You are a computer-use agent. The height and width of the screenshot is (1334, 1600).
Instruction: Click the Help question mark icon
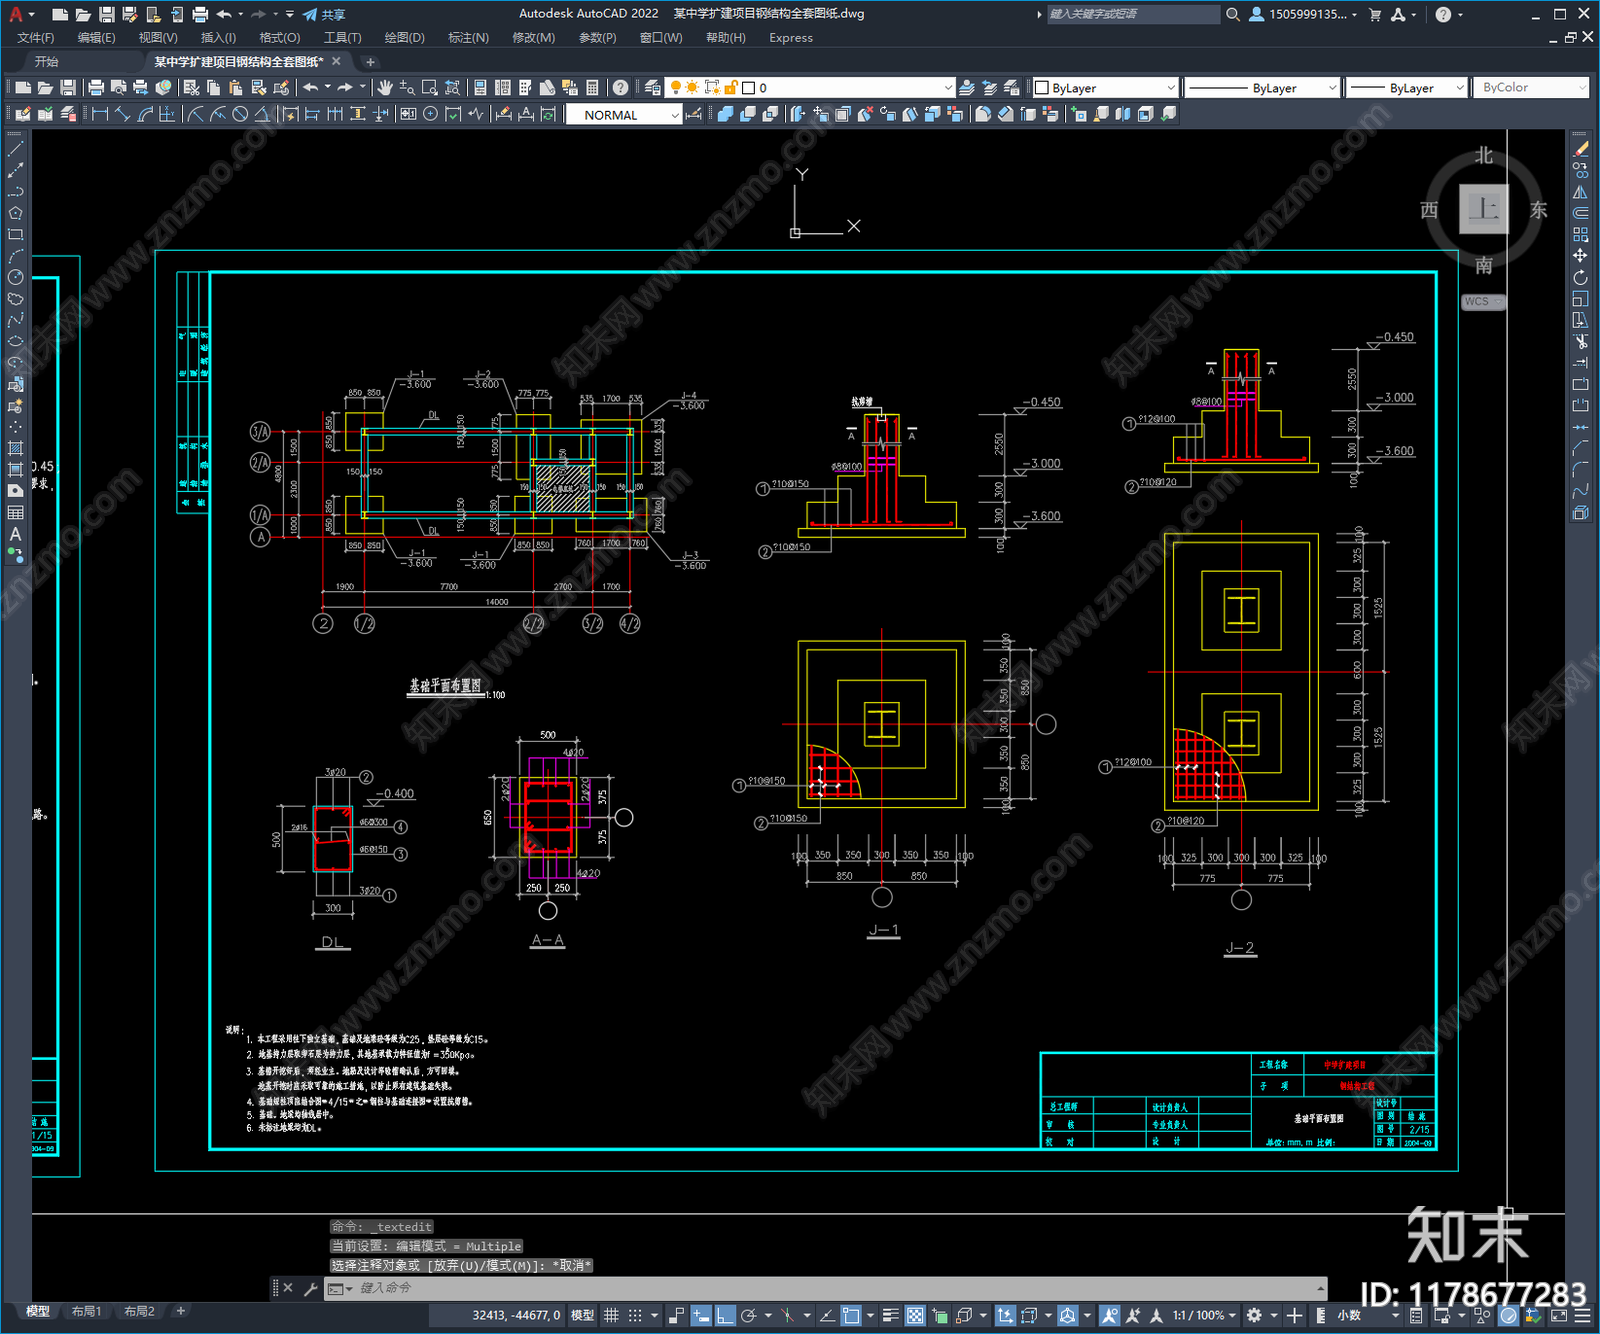pyautogui.click(x=621, y=88)
